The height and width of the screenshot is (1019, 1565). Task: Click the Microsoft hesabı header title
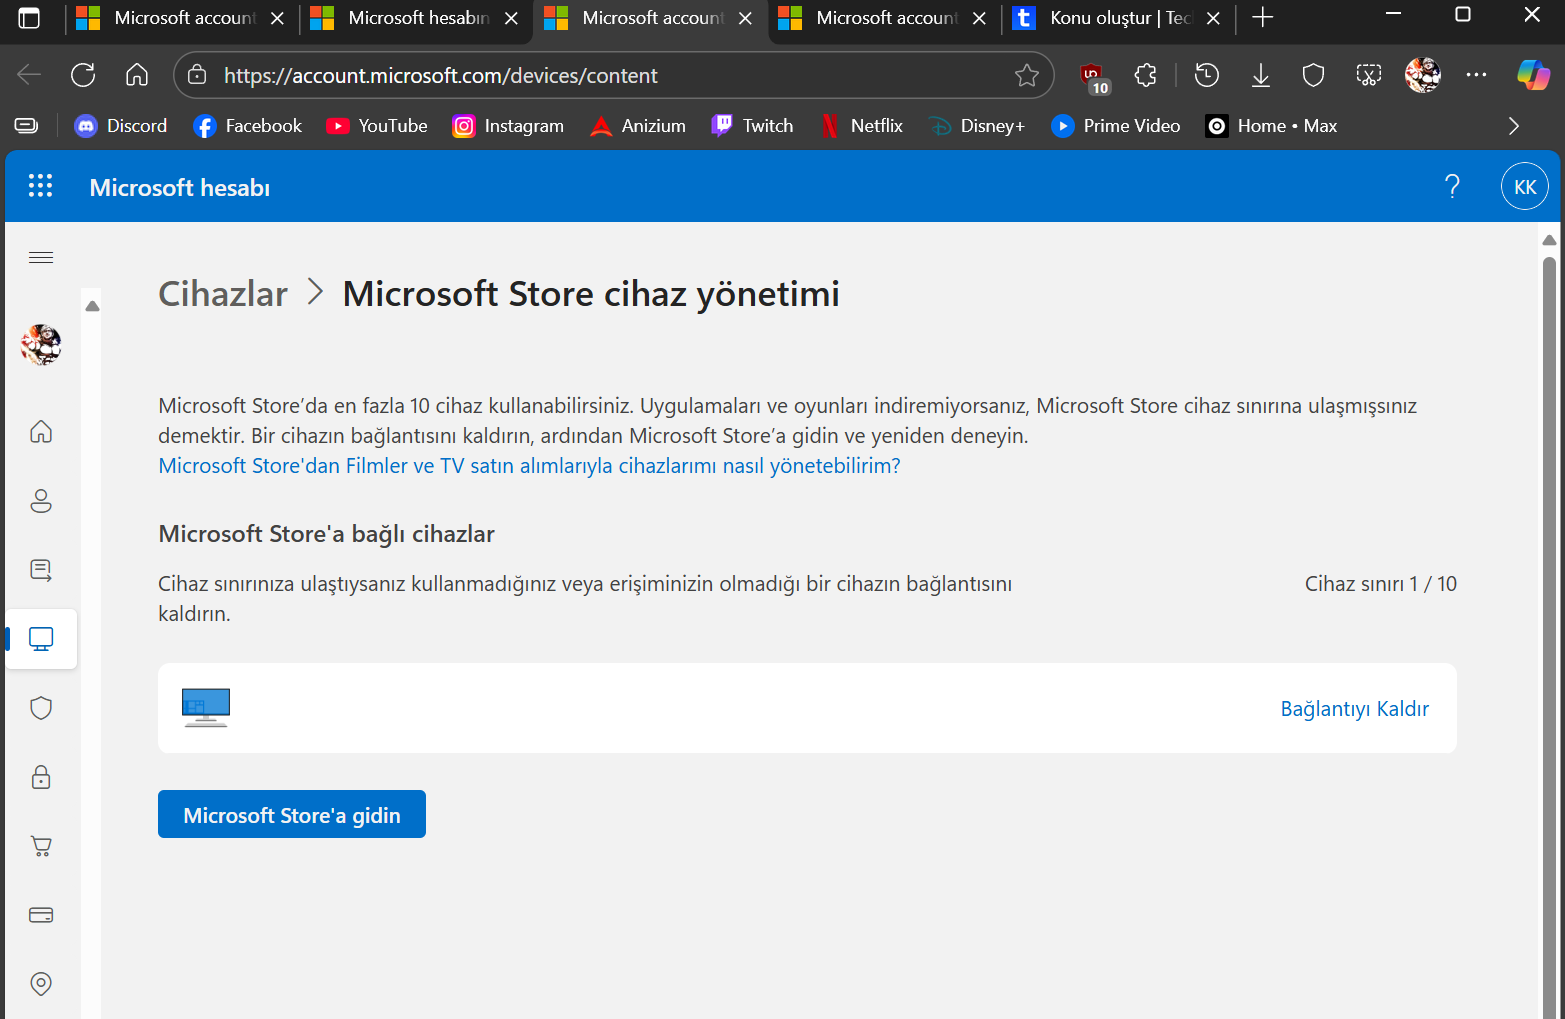click(x=180, y=188)
